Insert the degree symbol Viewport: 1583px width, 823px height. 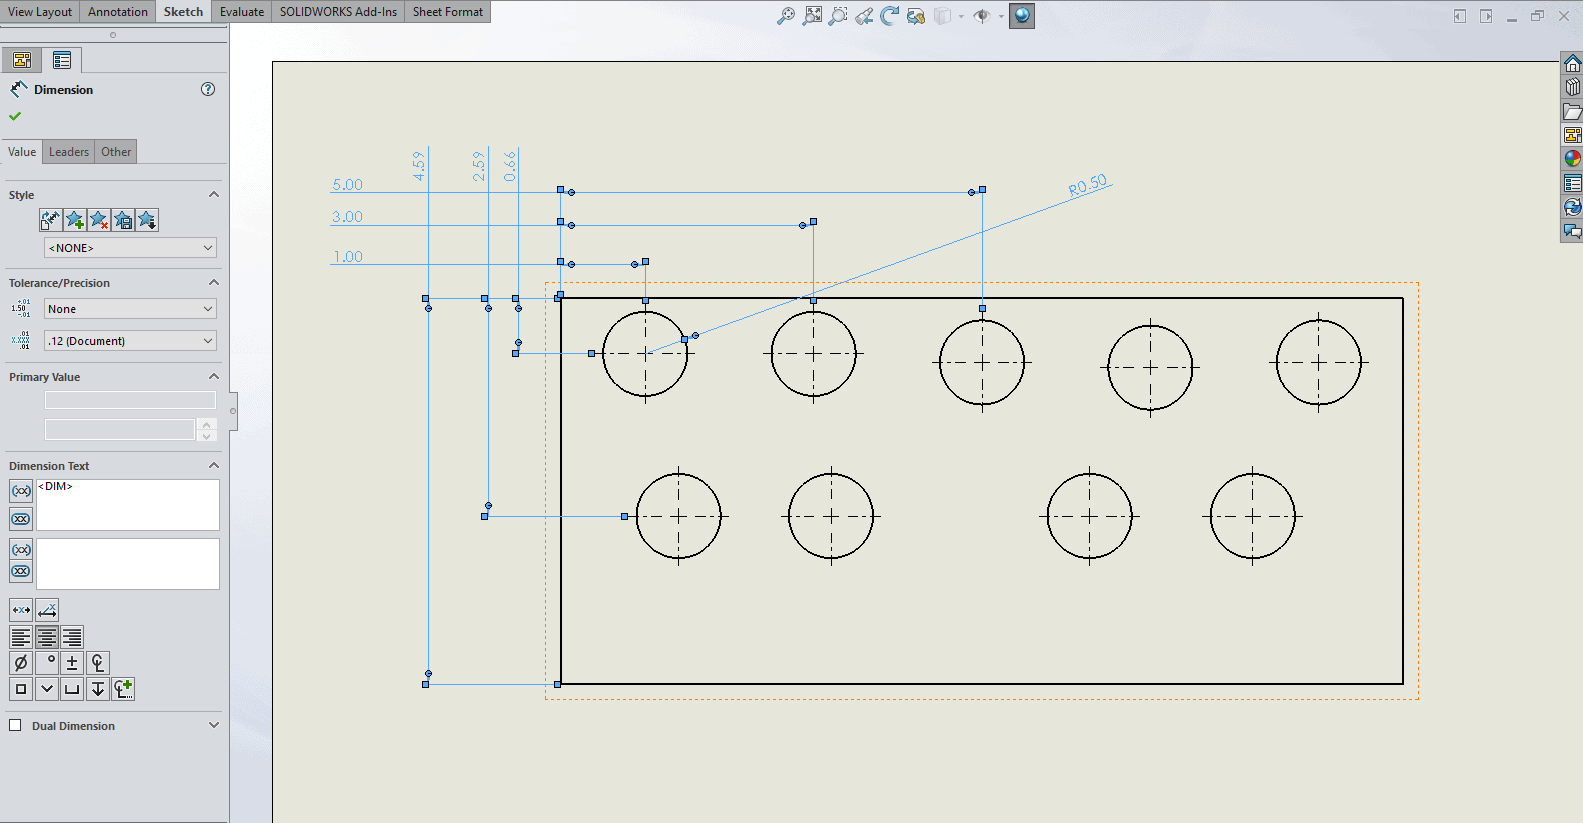(47, 663)
